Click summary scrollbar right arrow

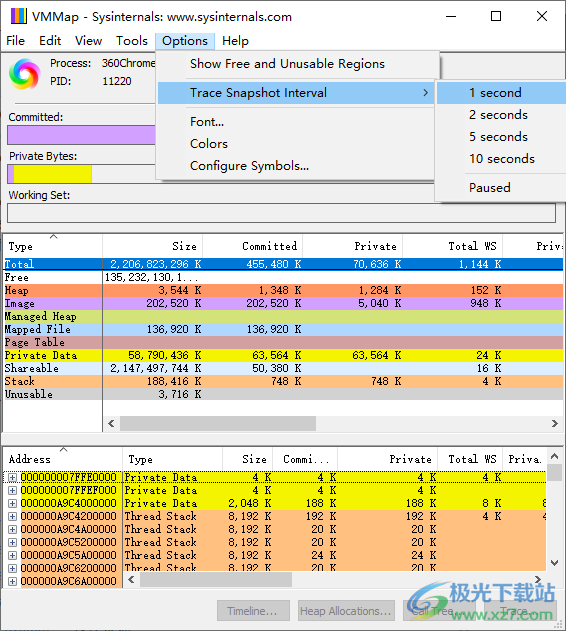pos(555,423)
